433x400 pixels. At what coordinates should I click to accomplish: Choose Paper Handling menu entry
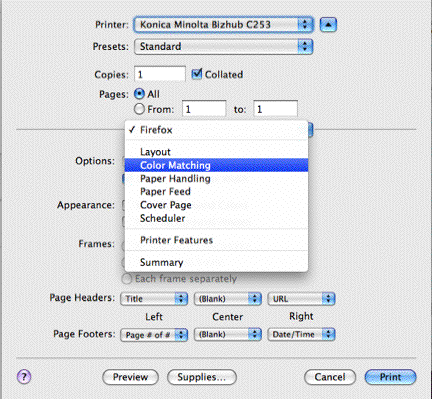[x=216, y=179]
